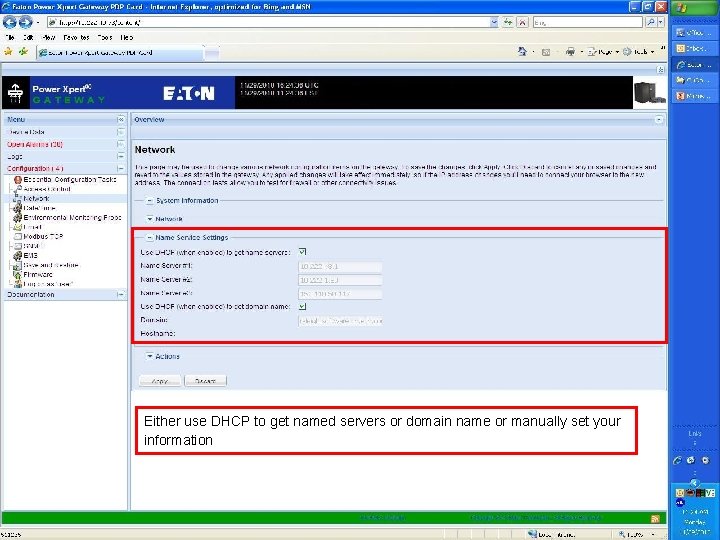Collapse the Menu panel with double-arrow button
This screenshot has width=720, height=540.
pos(121,119)
